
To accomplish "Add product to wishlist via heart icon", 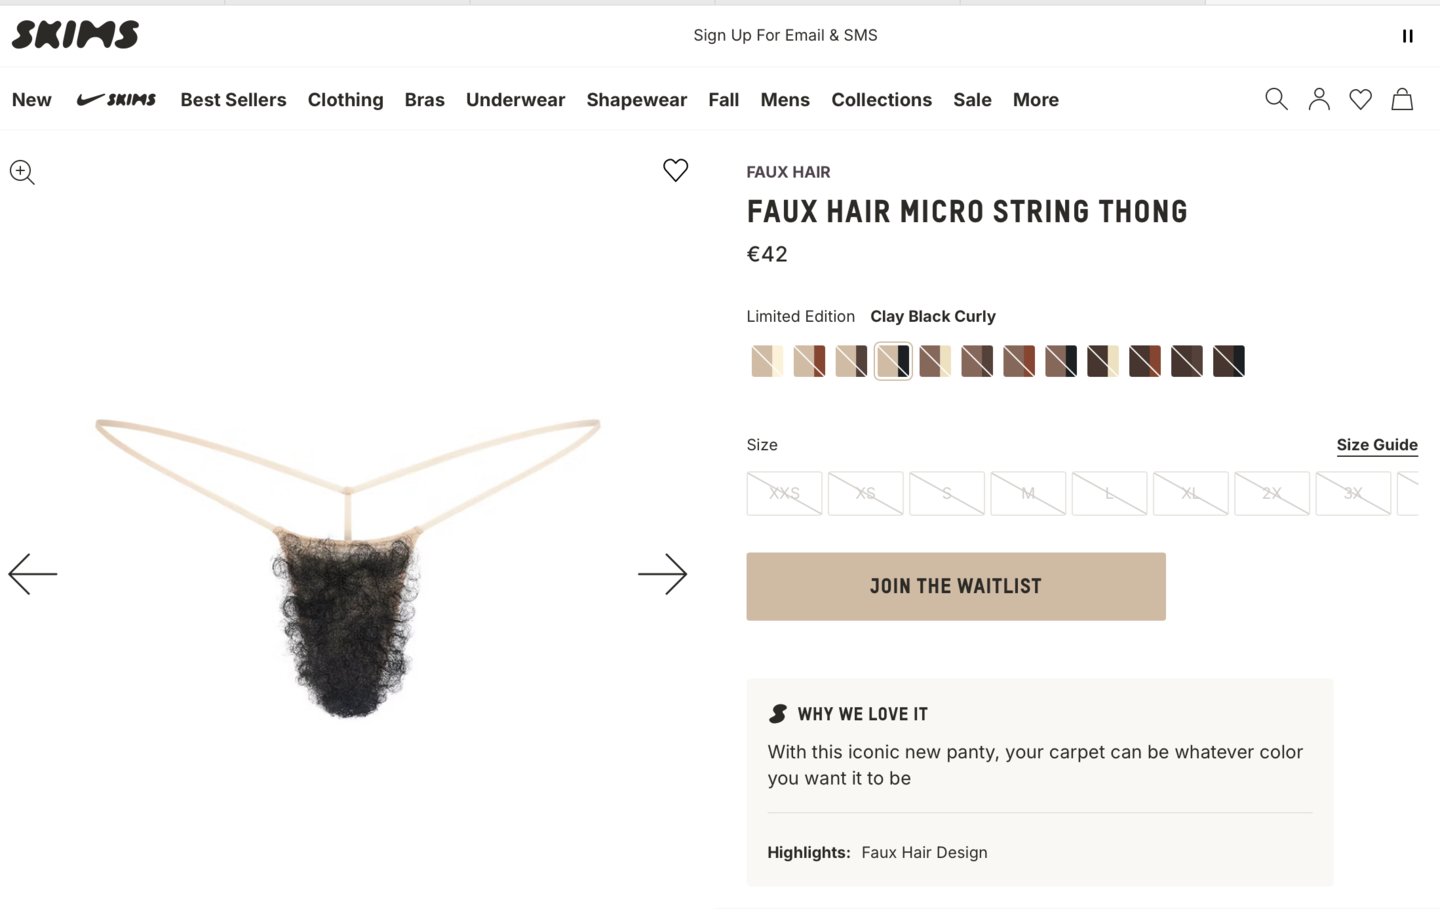I will point(675,170).
